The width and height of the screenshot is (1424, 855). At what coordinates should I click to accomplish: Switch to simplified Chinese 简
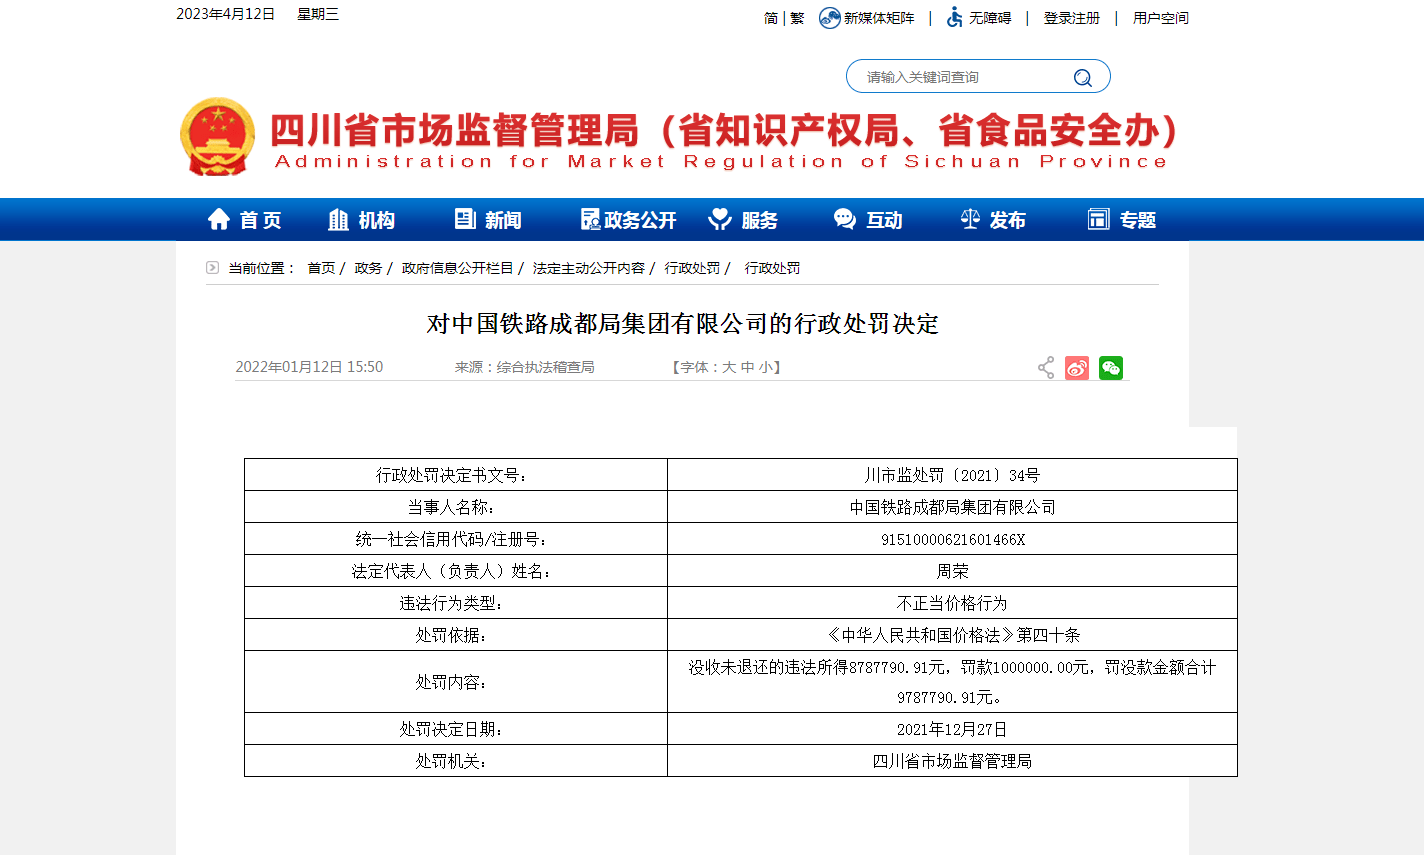[x=771, y=18]
